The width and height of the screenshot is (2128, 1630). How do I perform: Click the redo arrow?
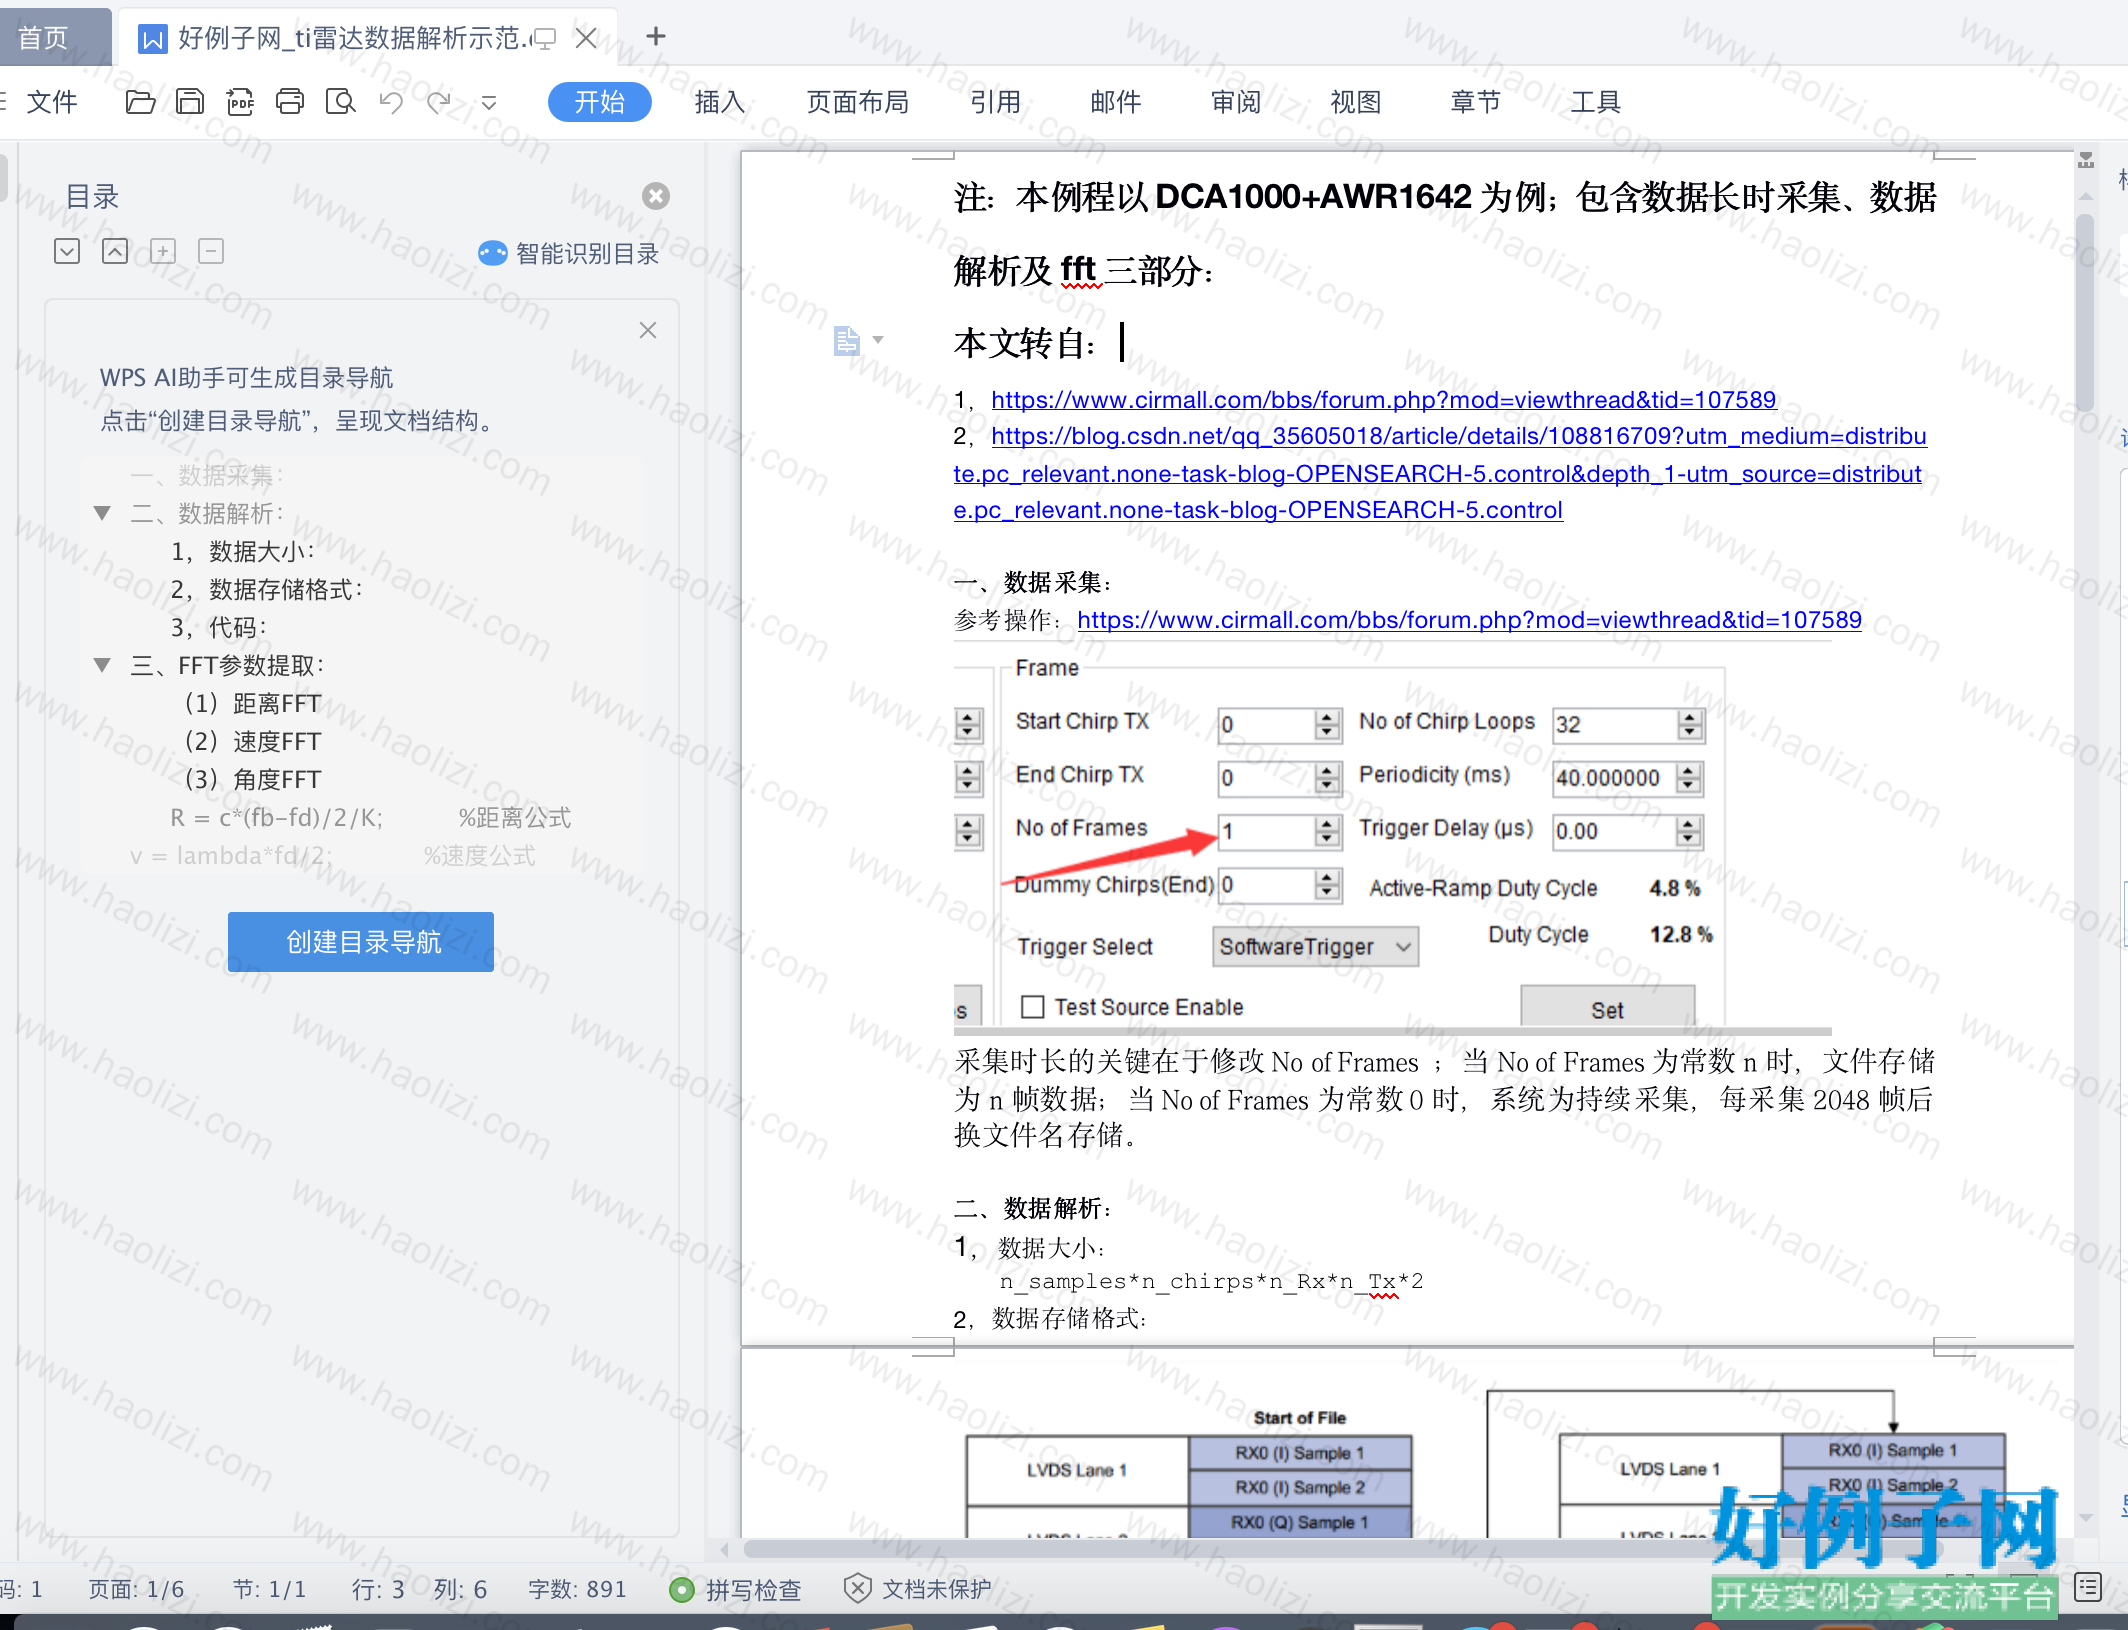pos(439,101)
